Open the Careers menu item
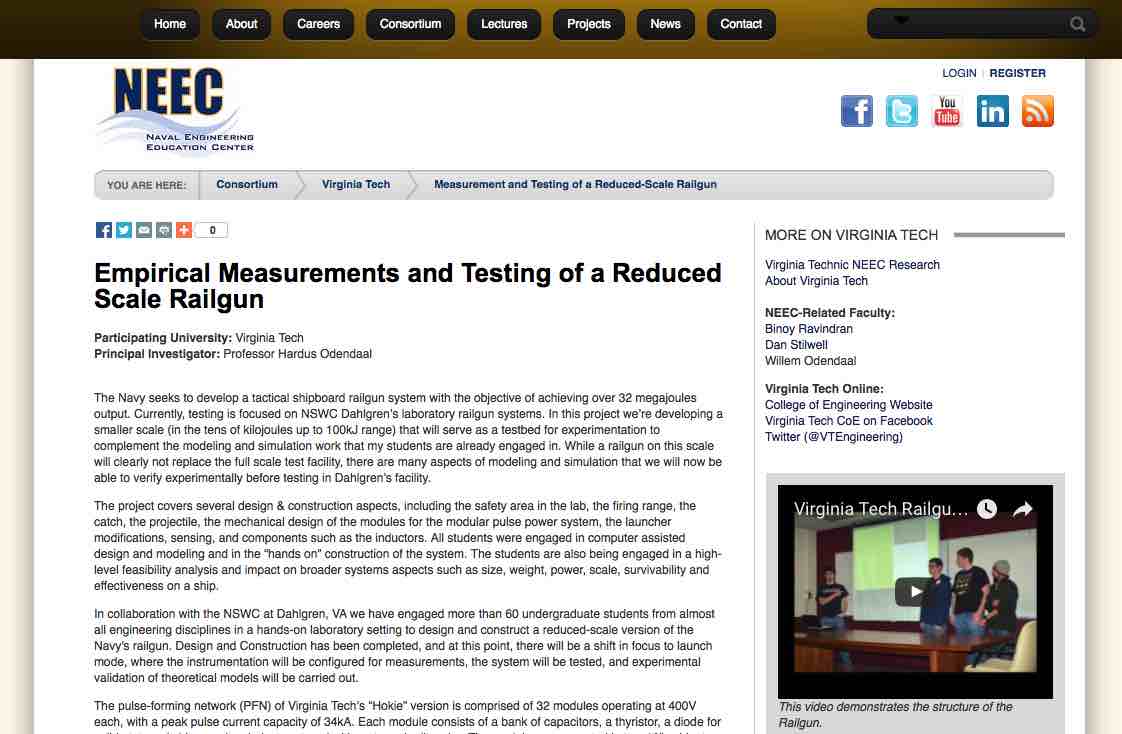This screenshot has height=734, width=1122. [x=318, y=24]
